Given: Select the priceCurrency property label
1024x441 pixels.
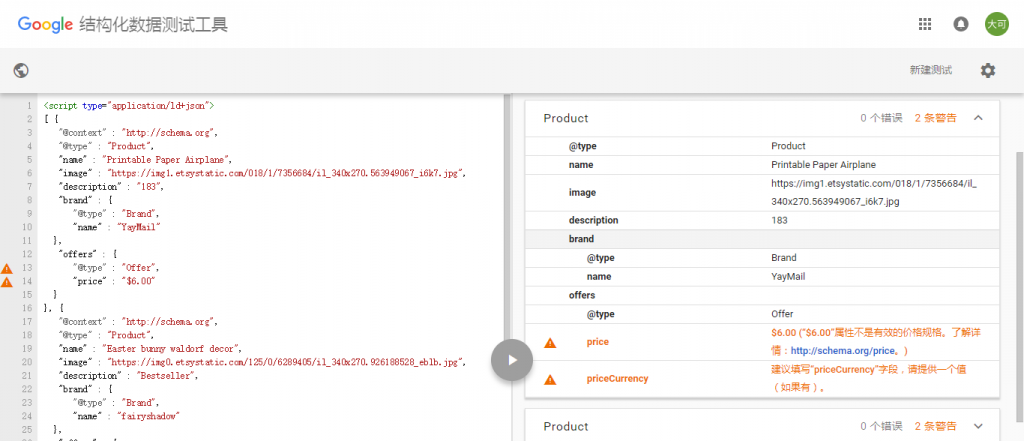Looking at the screenshot, I should click(616, 379).
